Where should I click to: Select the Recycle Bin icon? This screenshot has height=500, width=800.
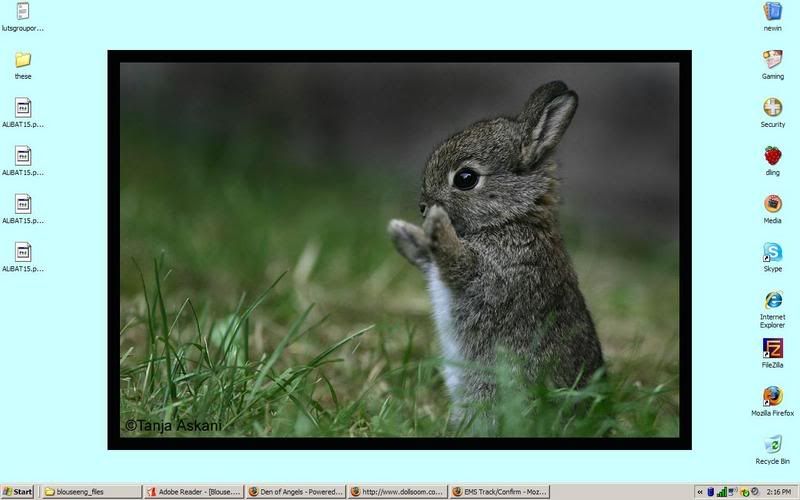coord(772,444)
